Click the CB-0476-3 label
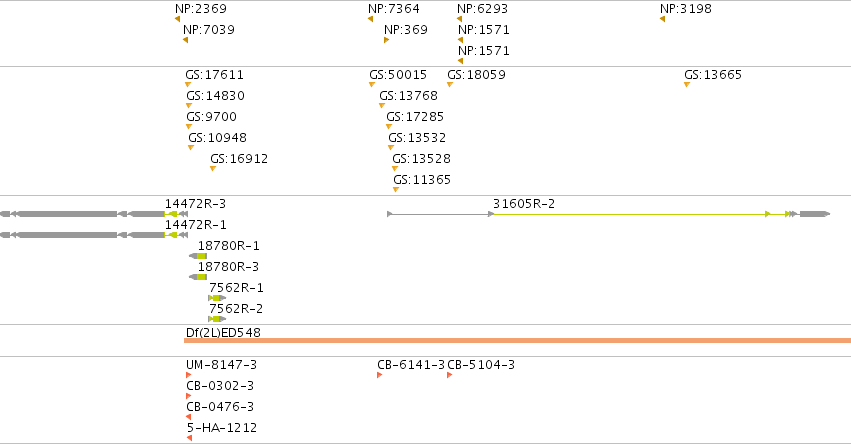 (220, 407)
